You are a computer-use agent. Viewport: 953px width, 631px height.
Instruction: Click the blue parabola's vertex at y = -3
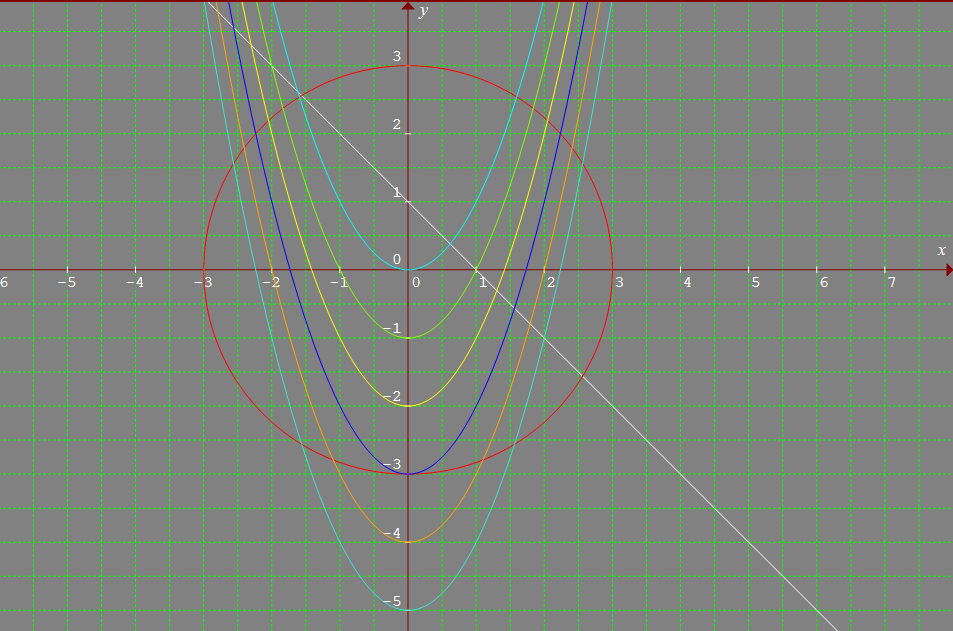click(408, 474)
